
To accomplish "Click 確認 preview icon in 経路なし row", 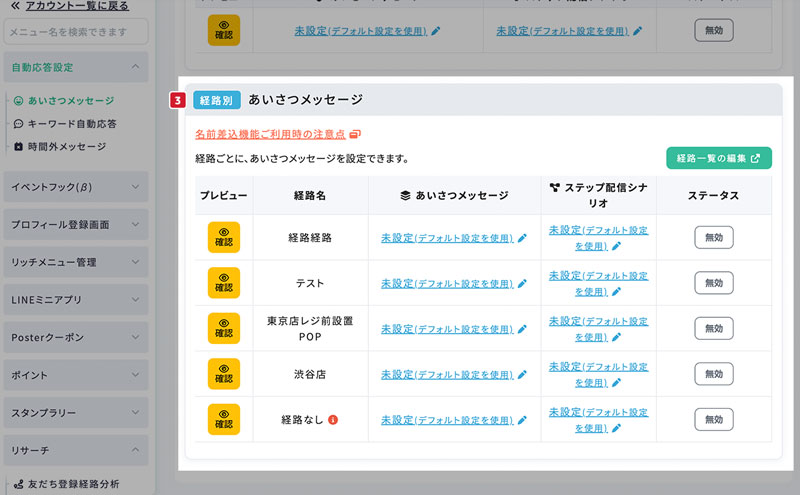I will coord(224,419).
